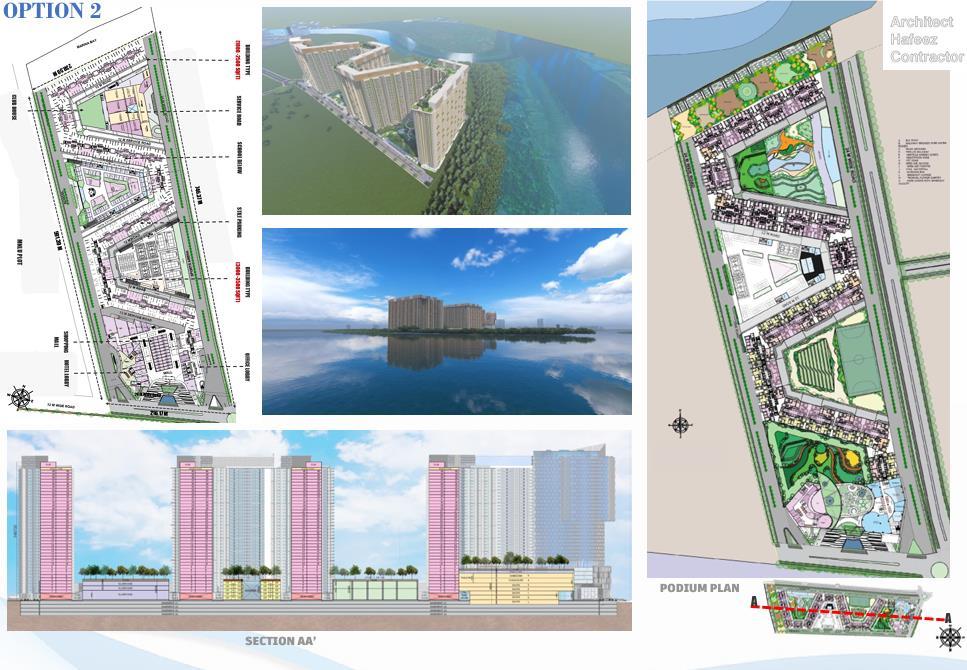Viewport: 967px width, 670px height.
Task: Click the "STILT PARKING" label
Action: (239, 222)
